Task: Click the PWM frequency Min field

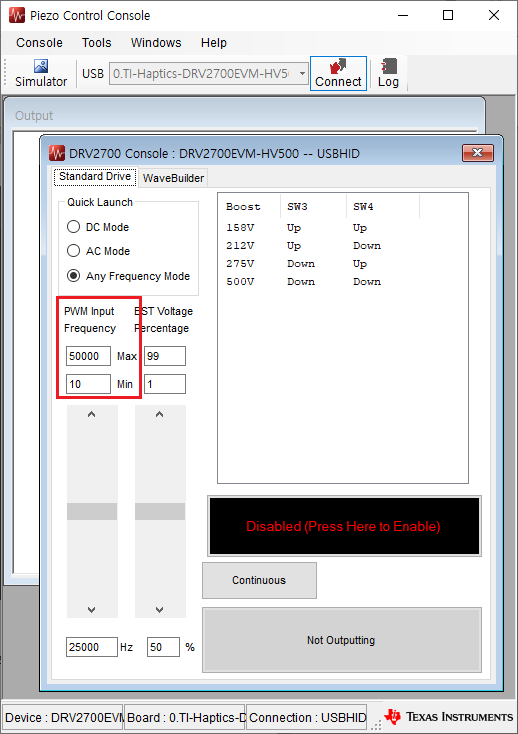Action: 88,384
